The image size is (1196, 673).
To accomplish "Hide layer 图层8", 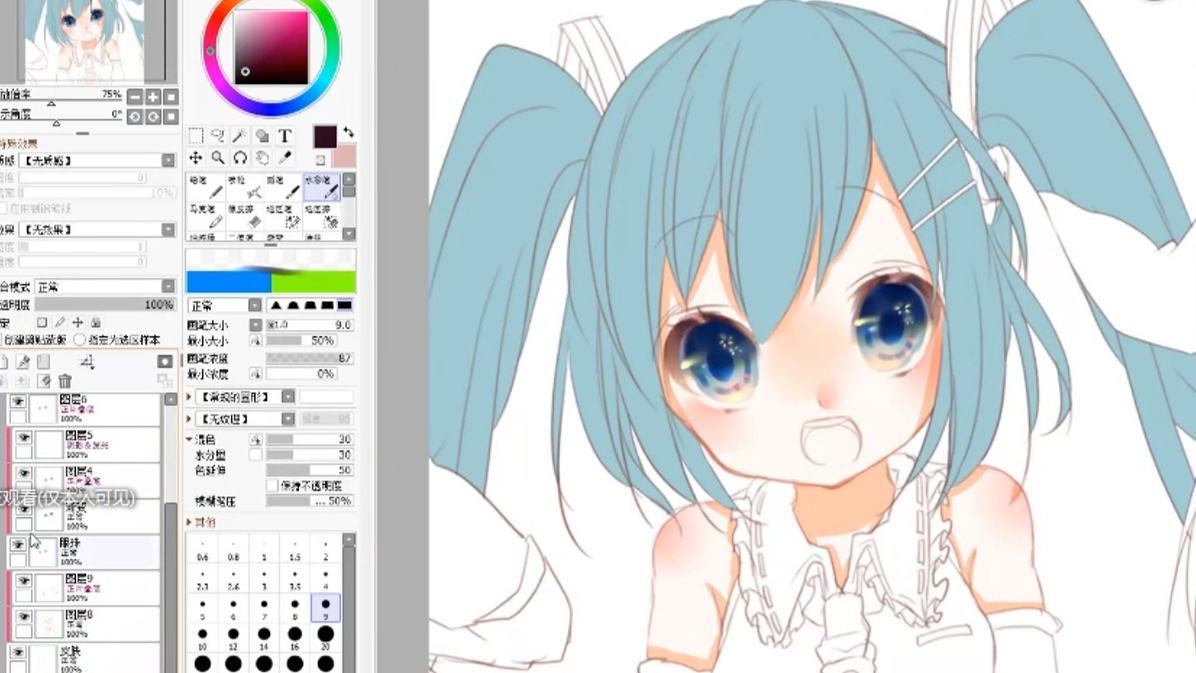I will pos(24,617).
